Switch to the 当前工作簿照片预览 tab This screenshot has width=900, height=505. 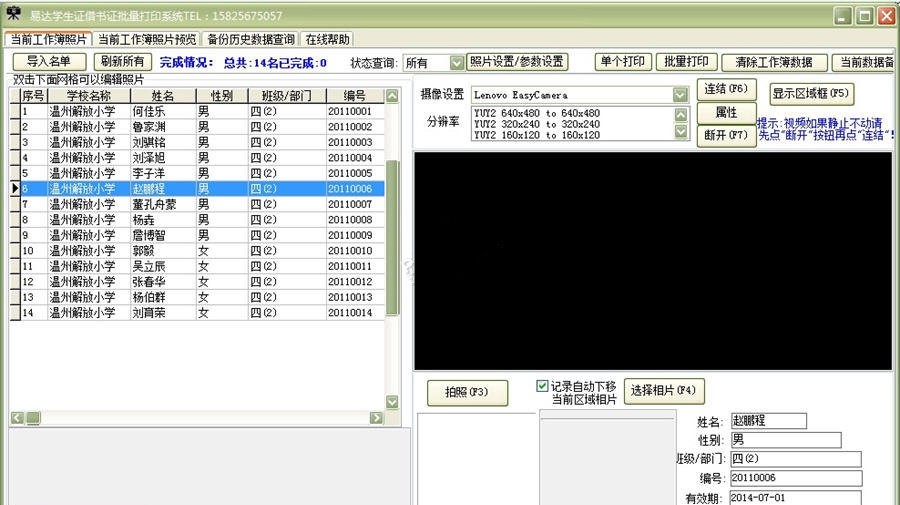[x=147, y=40]
